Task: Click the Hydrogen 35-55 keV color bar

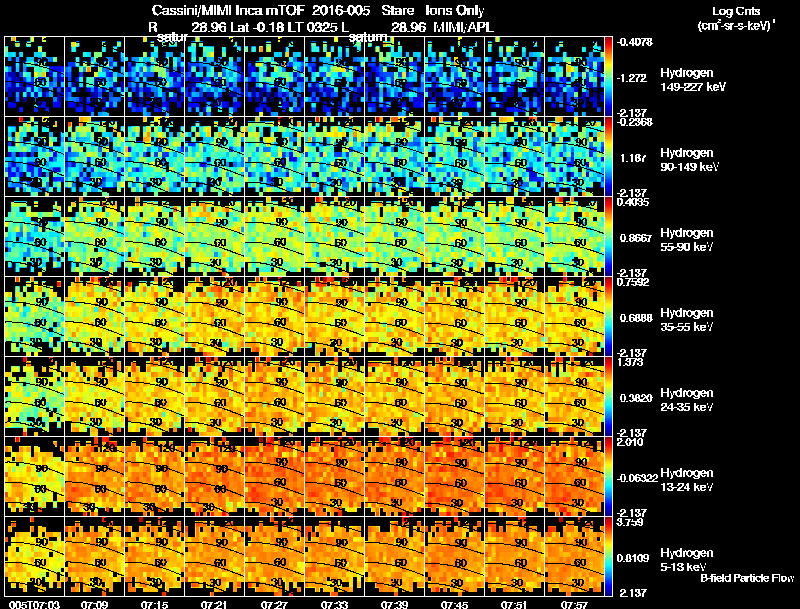Action: 608,317
